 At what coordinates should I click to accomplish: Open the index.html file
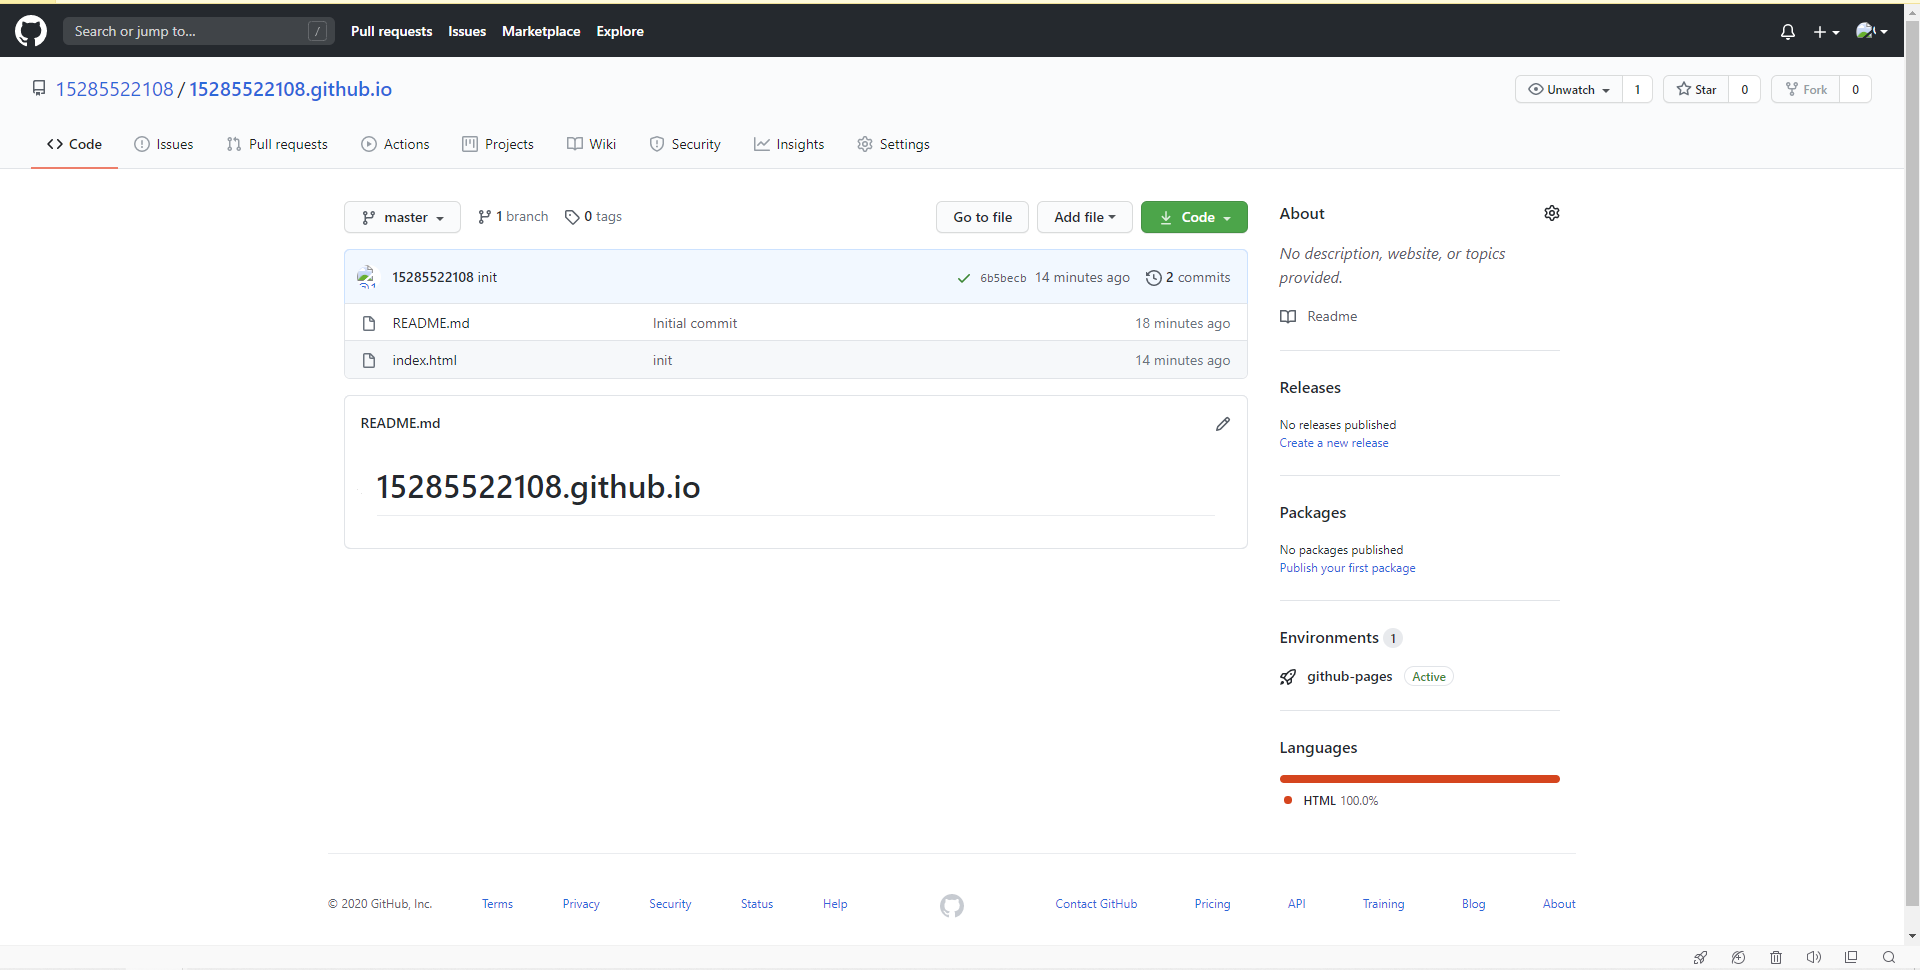[424, 360]
